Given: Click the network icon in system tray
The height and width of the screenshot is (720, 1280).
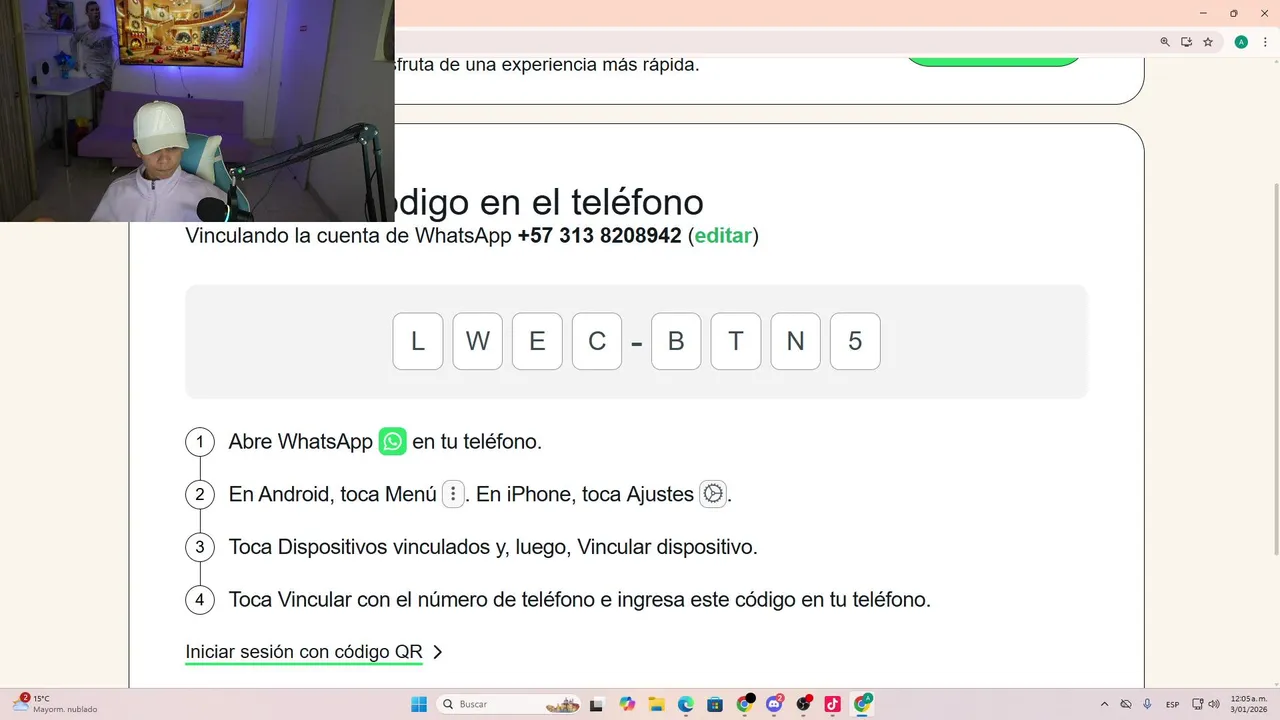Looking at the screenshot, I should coord(1199,704).
